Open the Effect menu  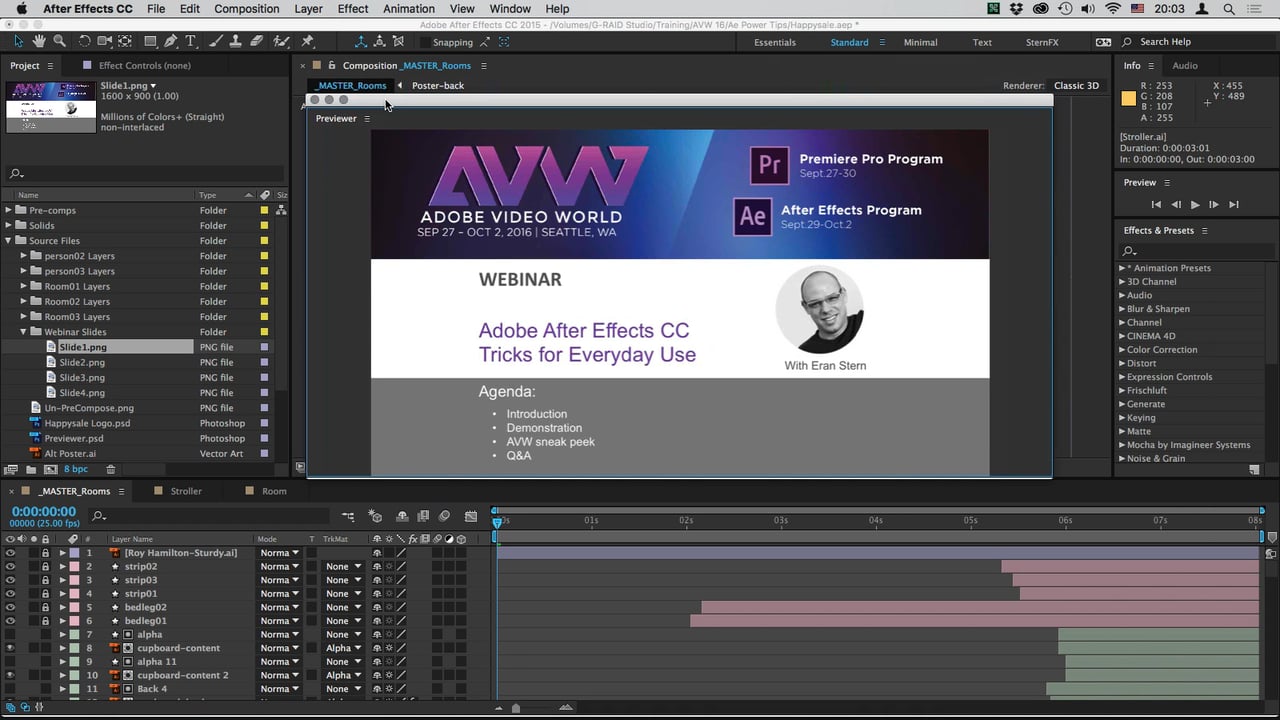352,8
